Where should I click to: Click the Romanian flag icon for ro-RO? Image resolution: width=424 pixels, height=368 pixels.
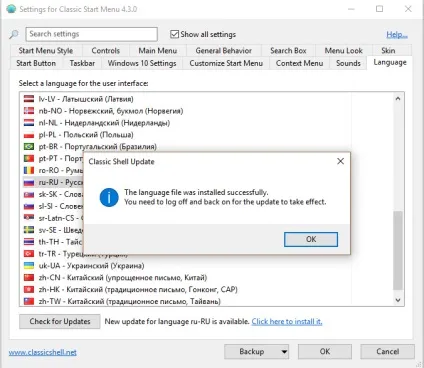(x=29, y=170)
